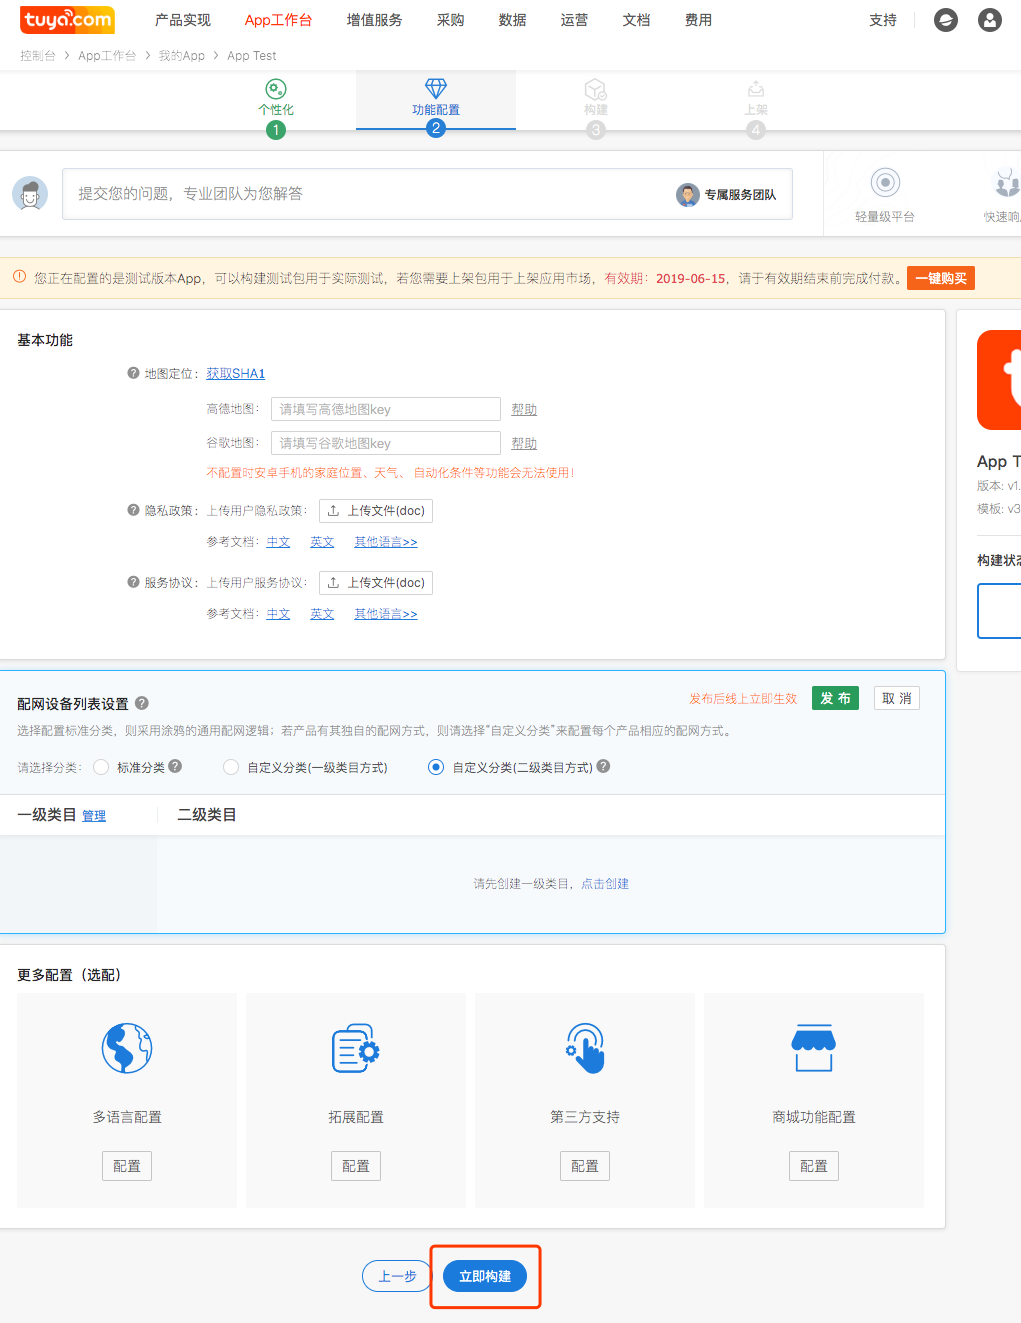The image size is (1021, 1323).
Task: Click the 轻量级平台 target icon
Action: (885, 182)
